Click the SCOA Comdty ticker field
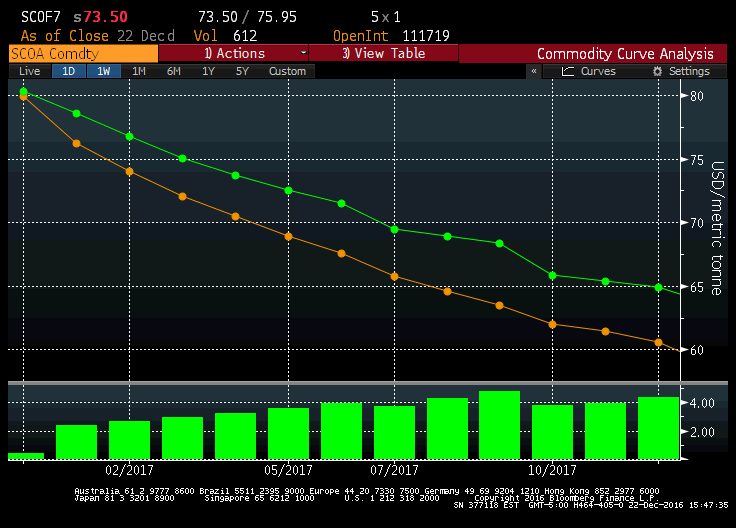The height and width of the screenshot is (528, 736). click(80, 54)
